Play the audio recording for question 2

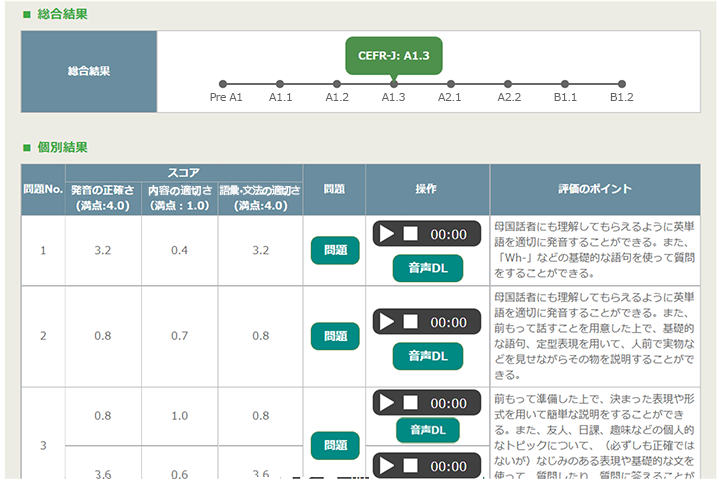[x=387, y=322]
